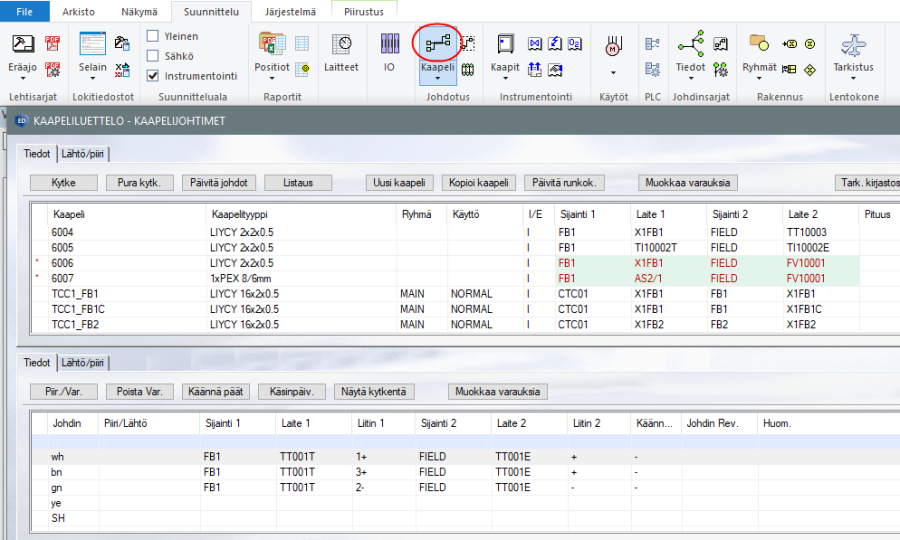Enable the Yleinen checkbox
Screen dimensions: 900x540
pos(153,36)
